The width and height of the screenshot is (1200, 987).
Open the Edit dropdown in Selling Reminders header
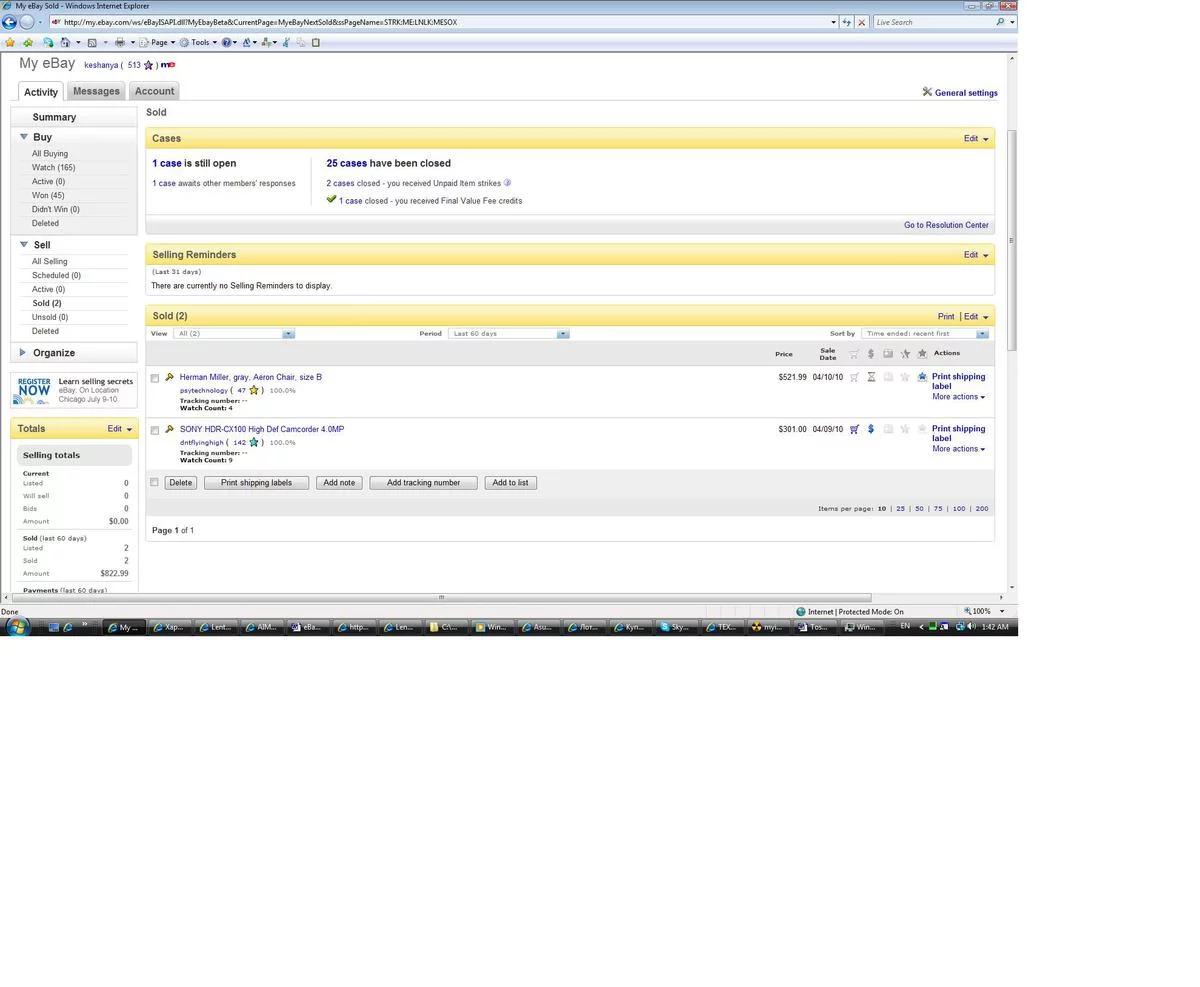click(x=976, y=255)
